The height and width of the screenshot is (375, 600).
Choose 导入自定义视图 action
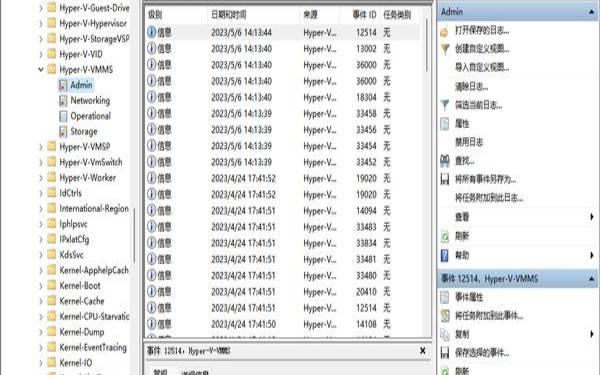click(x=482, y=68)
